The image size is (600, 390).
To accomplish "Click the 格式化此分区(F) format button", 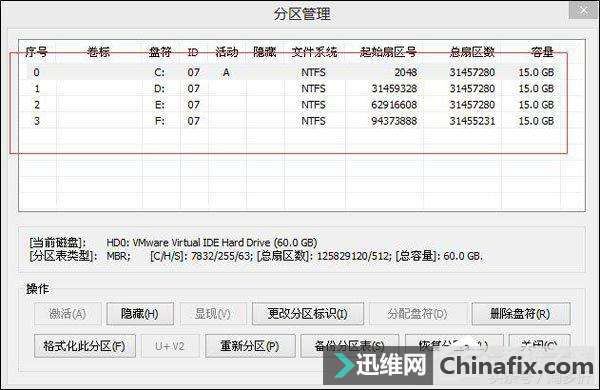I will coord(85,346).
